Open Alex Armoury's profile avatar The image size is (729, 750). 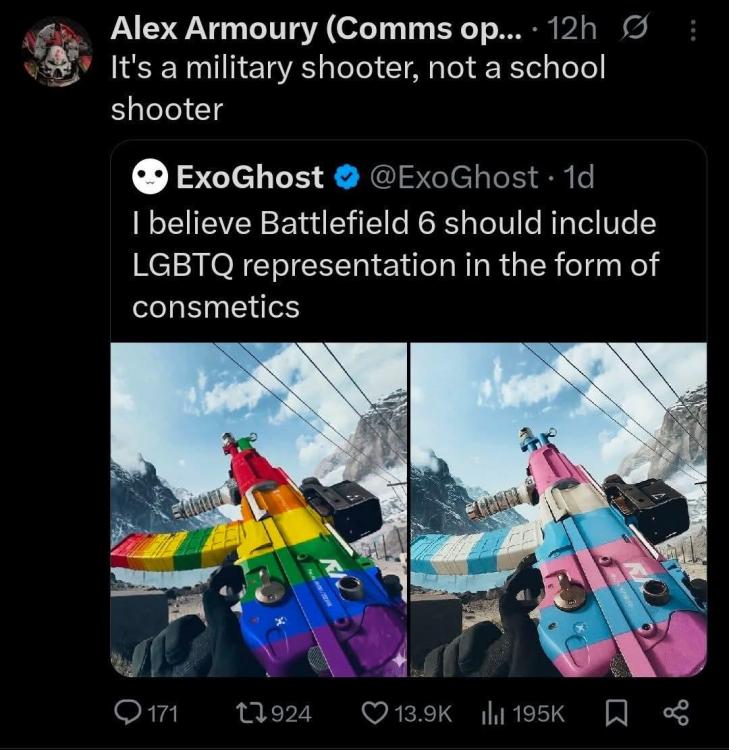click(x=57, y=52)
